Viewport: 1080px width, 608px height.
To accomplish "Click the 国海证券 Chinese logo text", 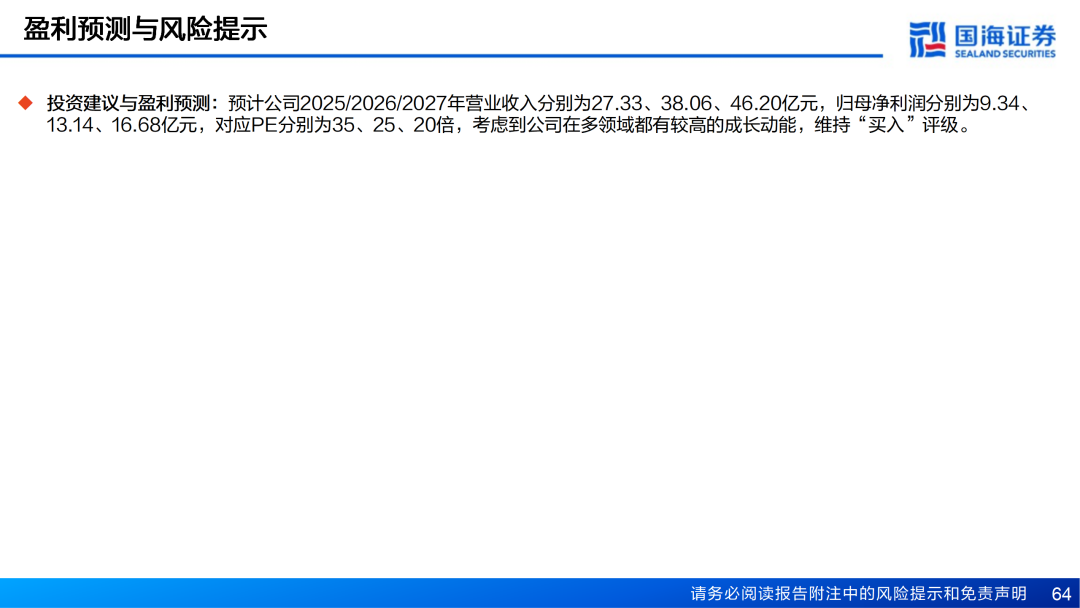I will (x=1004, y=33).
